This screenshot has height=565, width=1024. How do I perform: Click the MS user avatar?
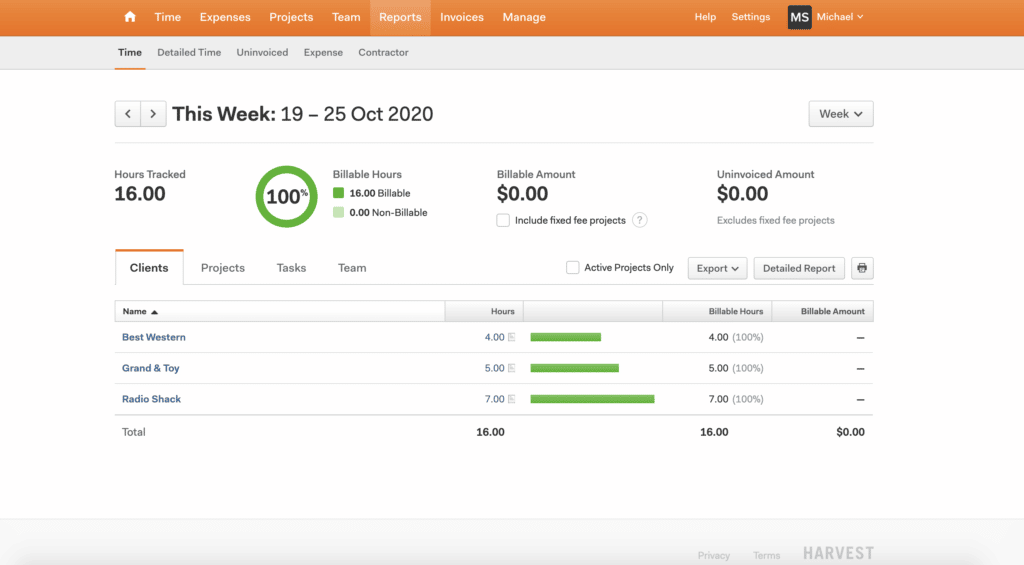tap(799, 17)
